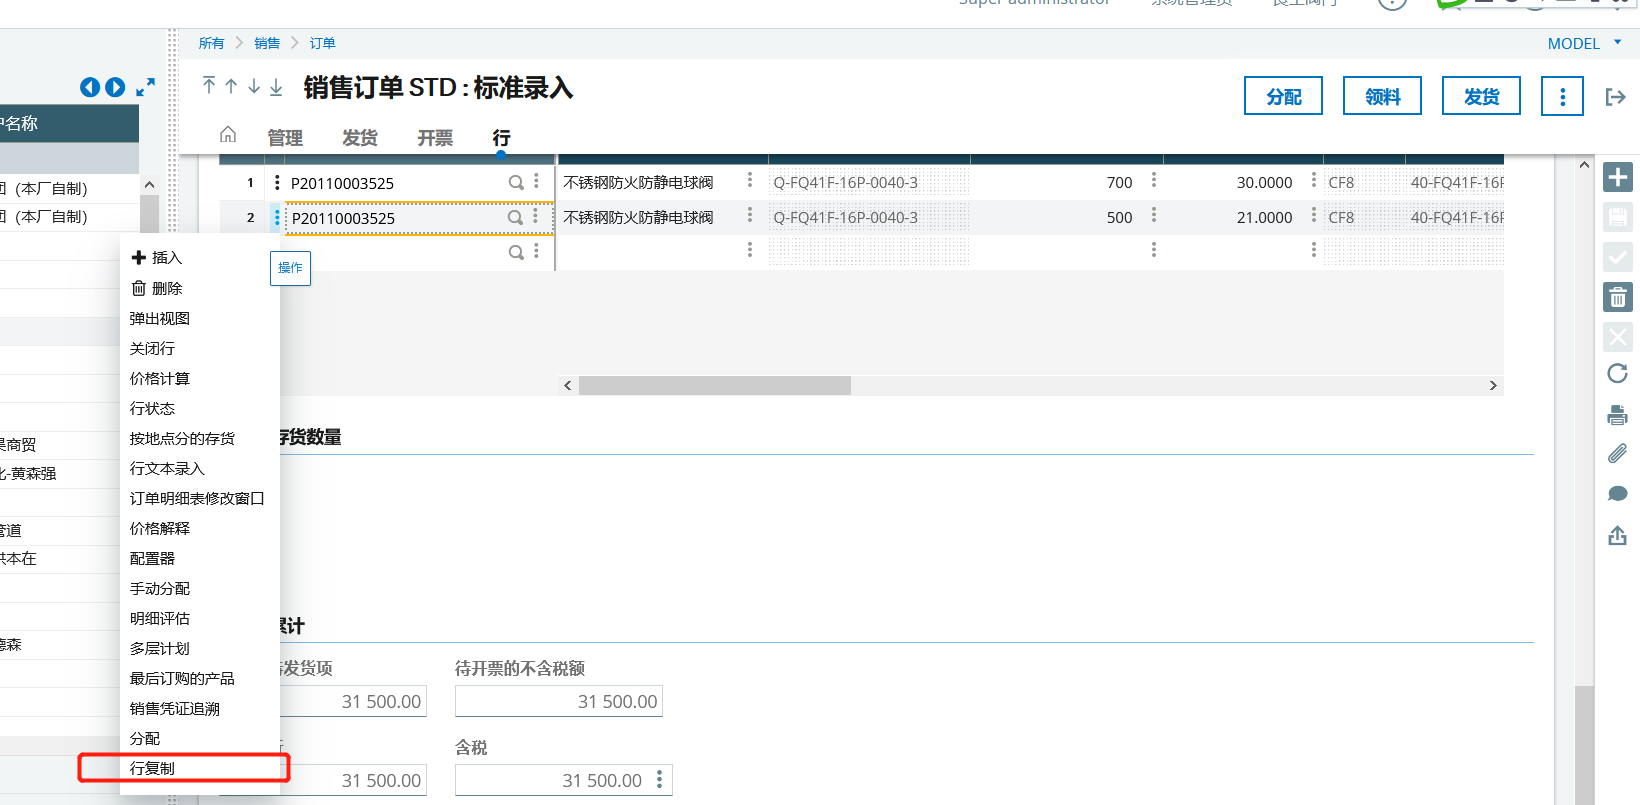The height and width of the screenshot is (805, 1640).
Task: Click the 订单 breadcrumb link
Action: (322, 43)
